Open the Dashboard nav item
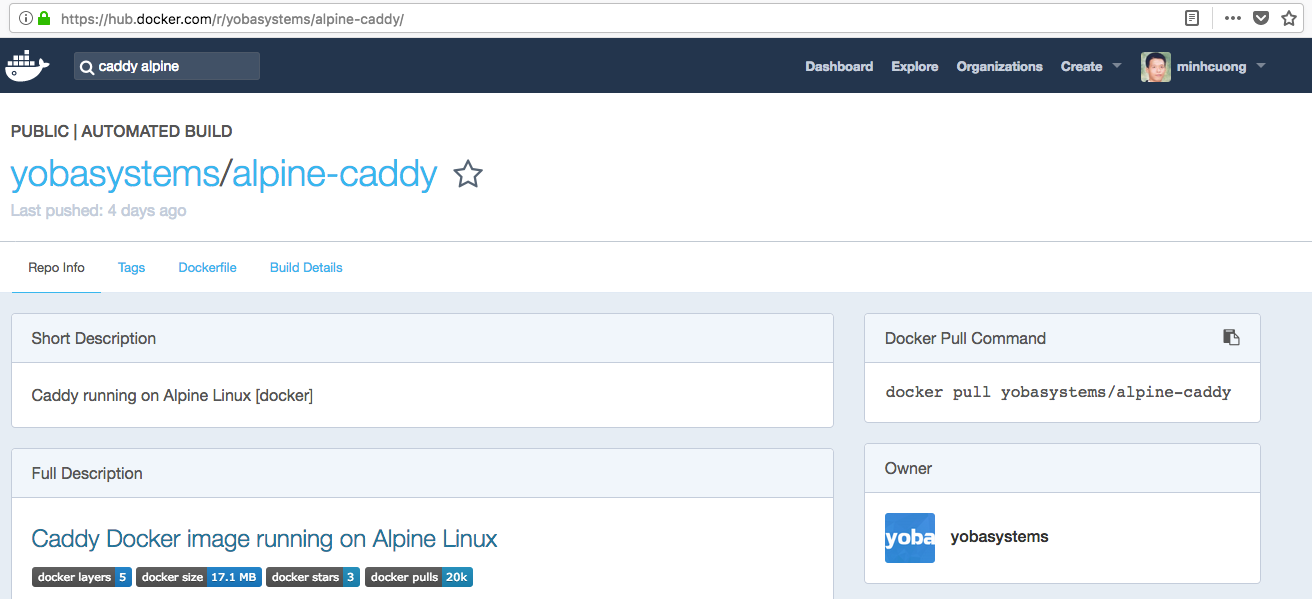The image size is (1312, 599). 839,66
